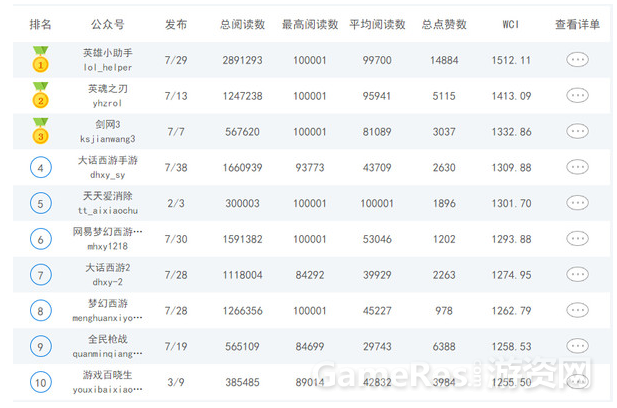Click the gold rank 1 medal
This screenshot has height=408, width=617.
(x=41, y=60)
